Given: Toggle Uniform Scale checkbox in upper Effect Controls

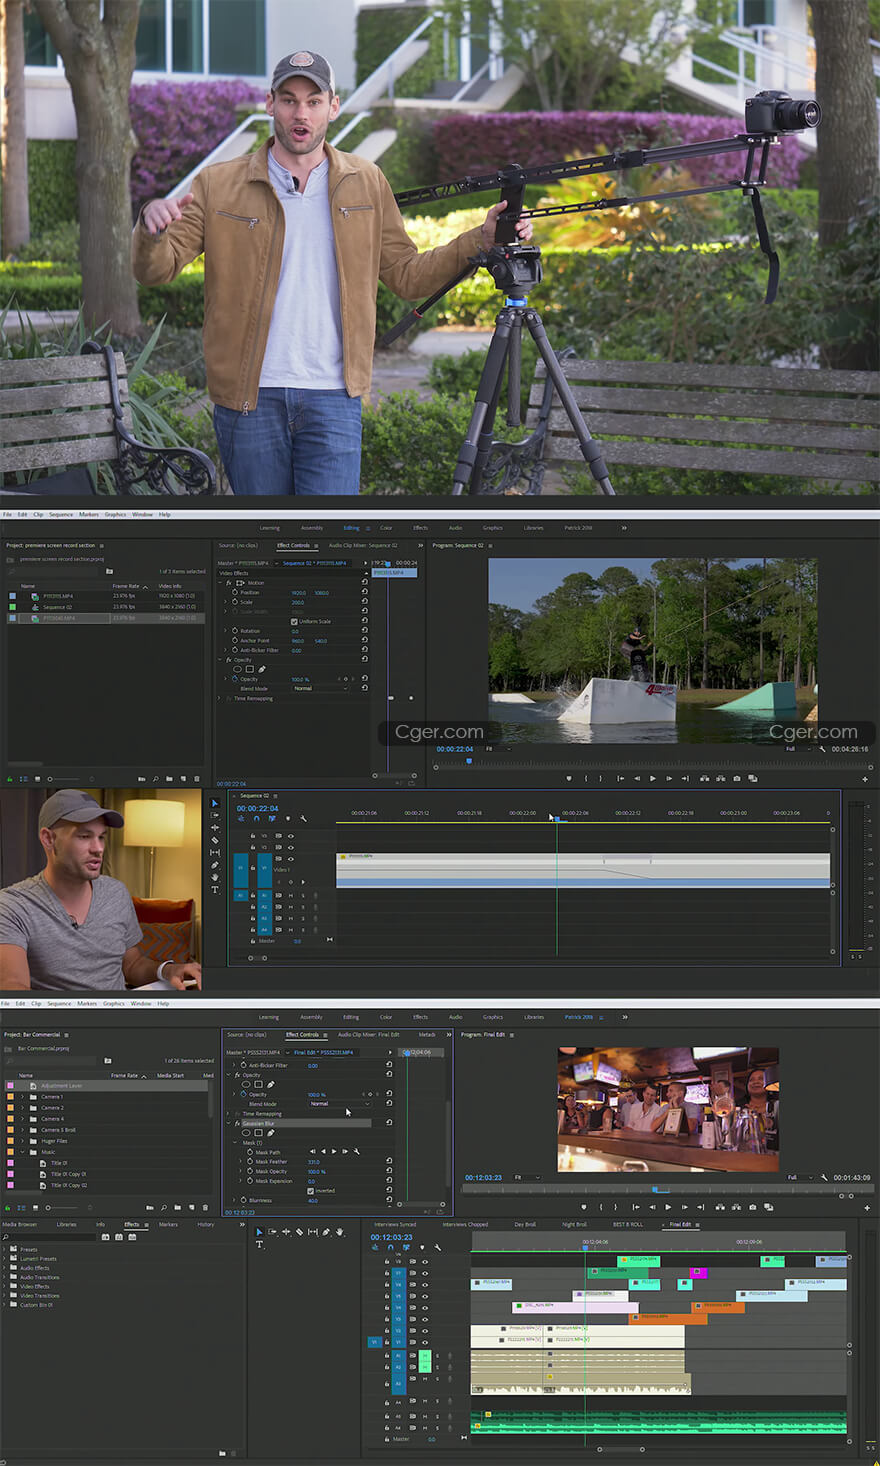Looking at the screenshot, I should coord(295,621).
